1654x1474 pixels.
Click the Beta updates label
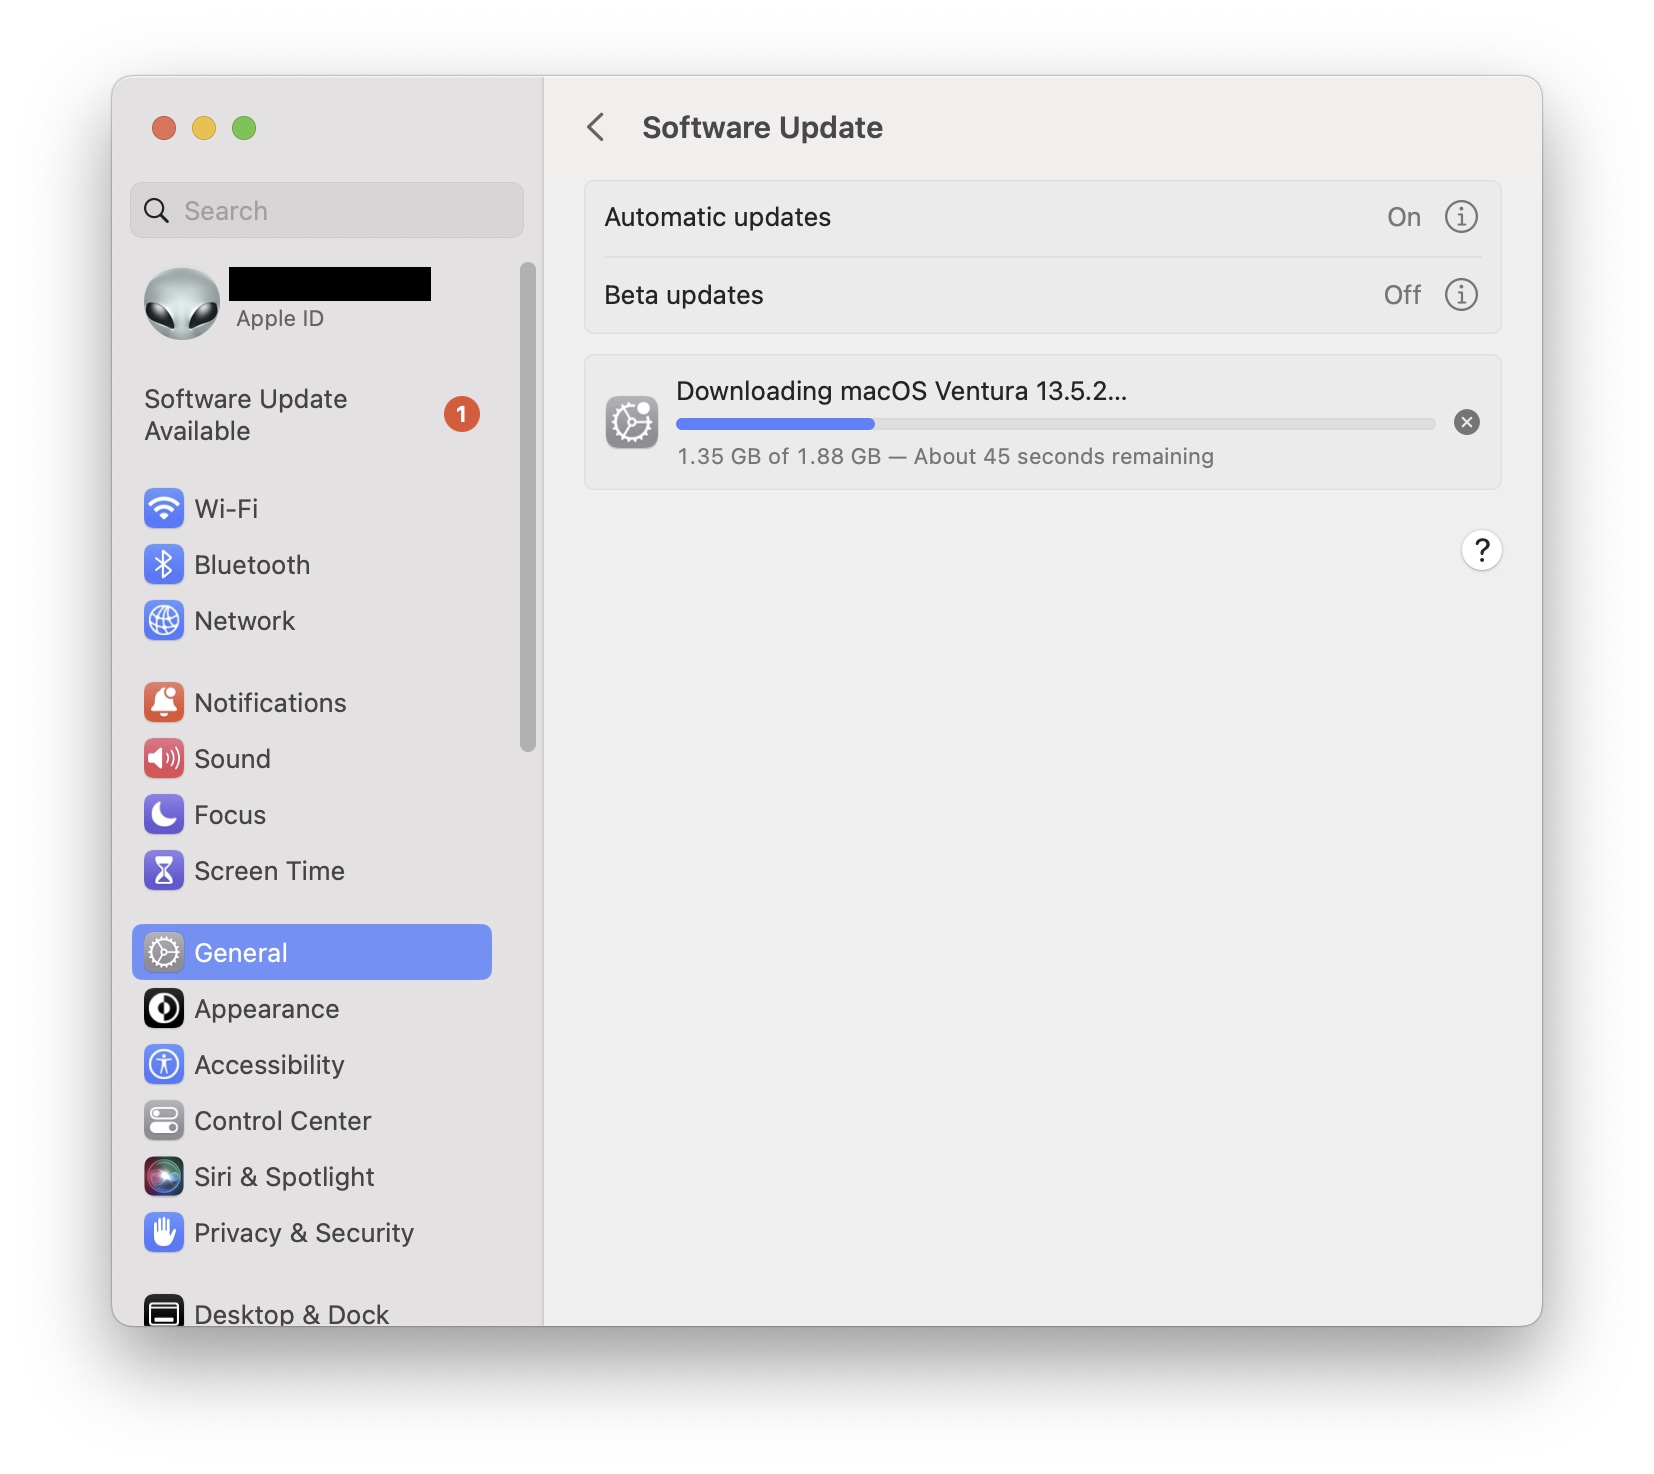click(684, 295)
